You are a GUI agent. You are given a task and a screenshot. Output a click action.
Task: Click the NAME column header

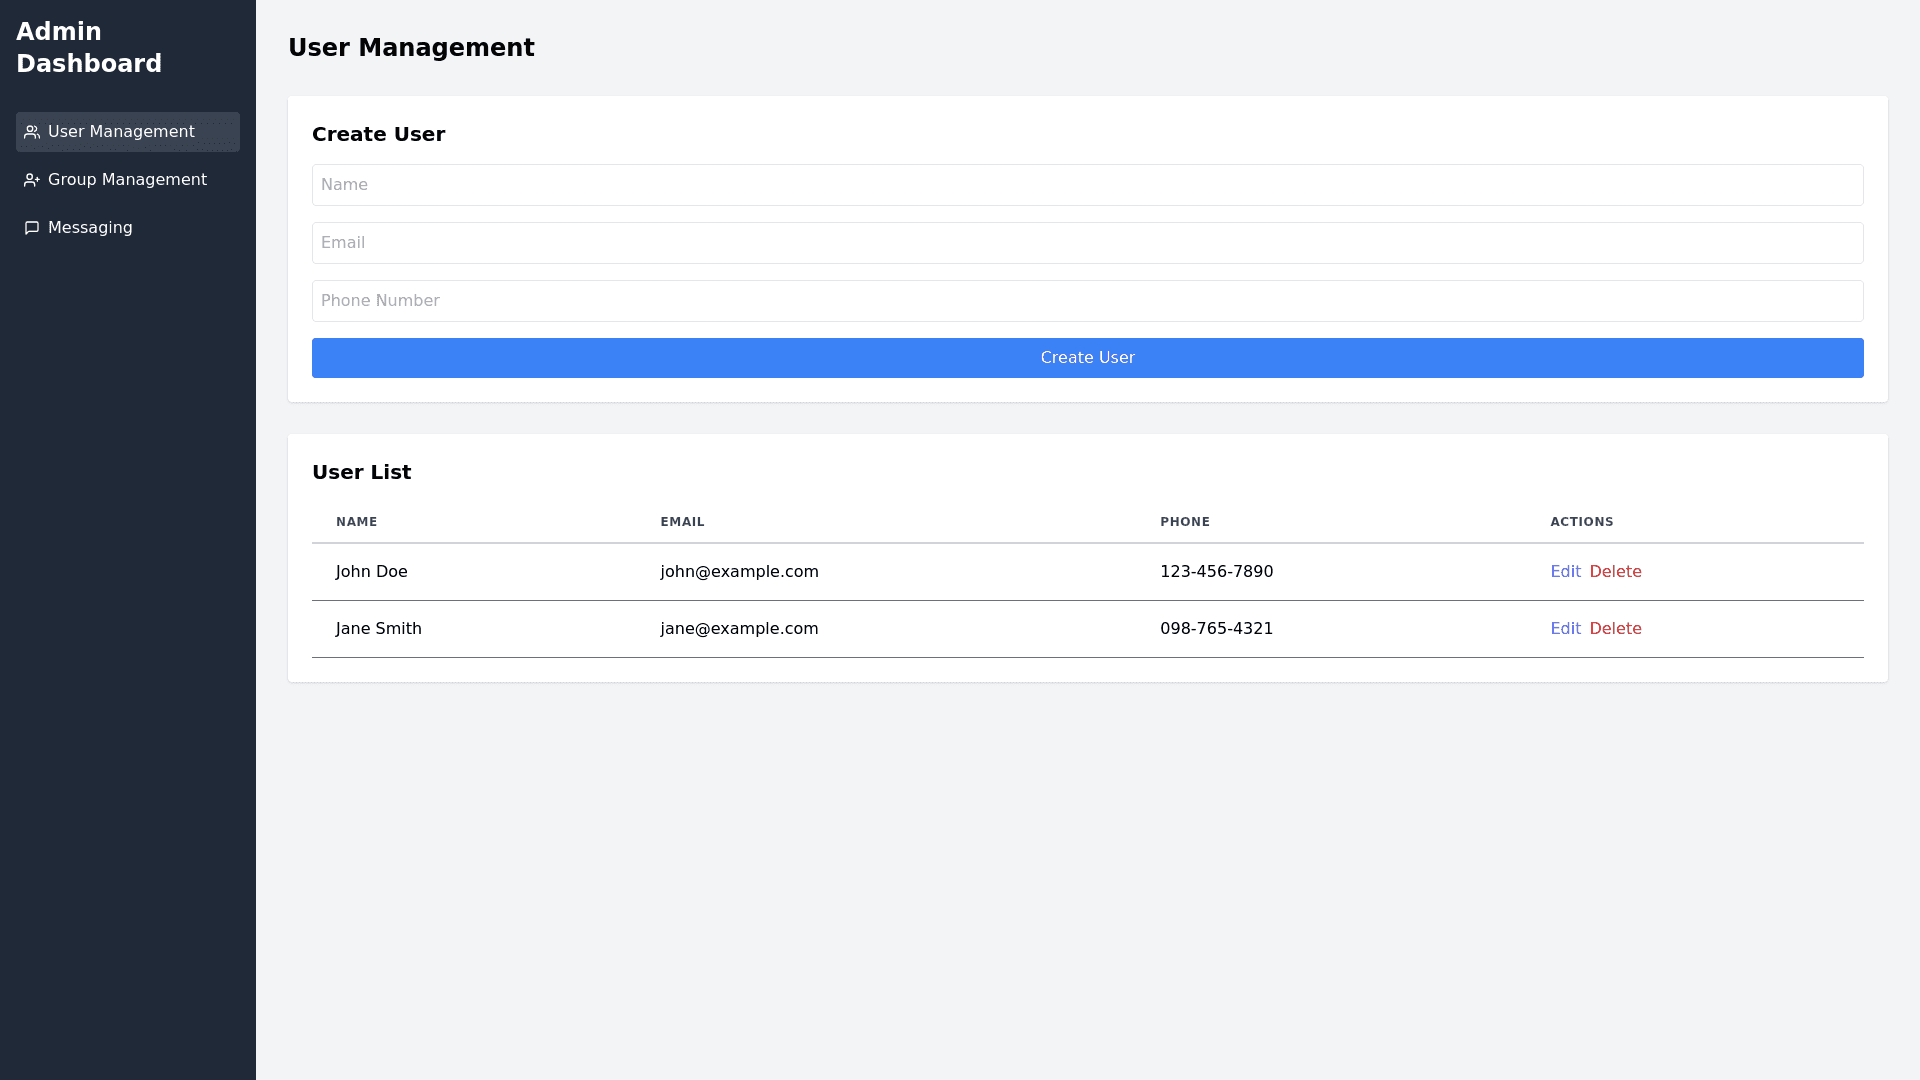click(x=357, y=522)
